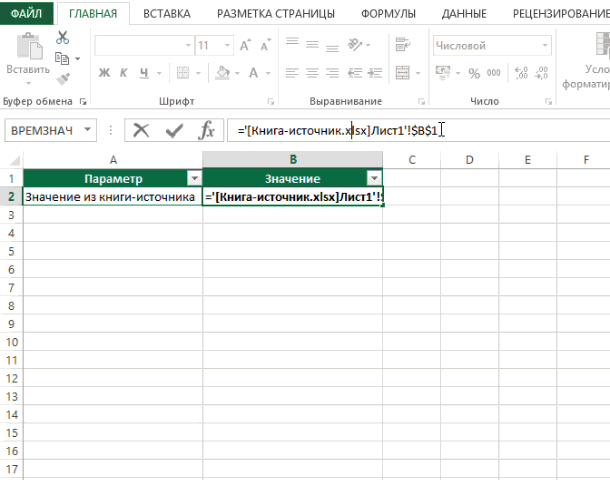Increase the indent
This screenshot has width=610, height=480.
pyautogui.click(x=375, y=73)
